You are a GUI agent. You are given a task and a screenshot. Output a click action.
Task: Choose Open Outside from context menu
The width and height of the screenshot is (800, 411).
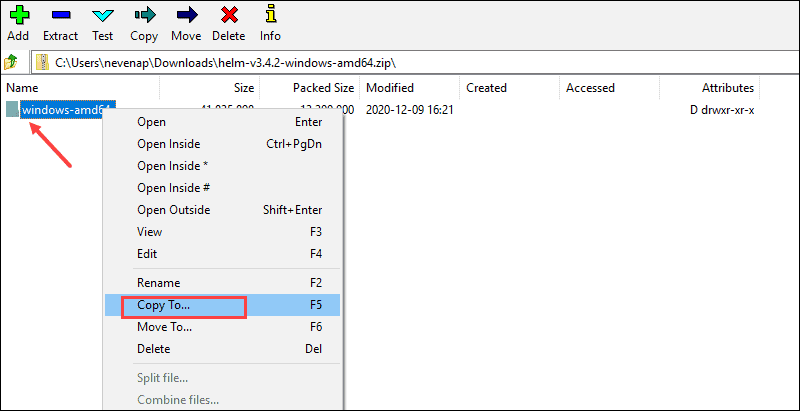click(x=222, y=210)
